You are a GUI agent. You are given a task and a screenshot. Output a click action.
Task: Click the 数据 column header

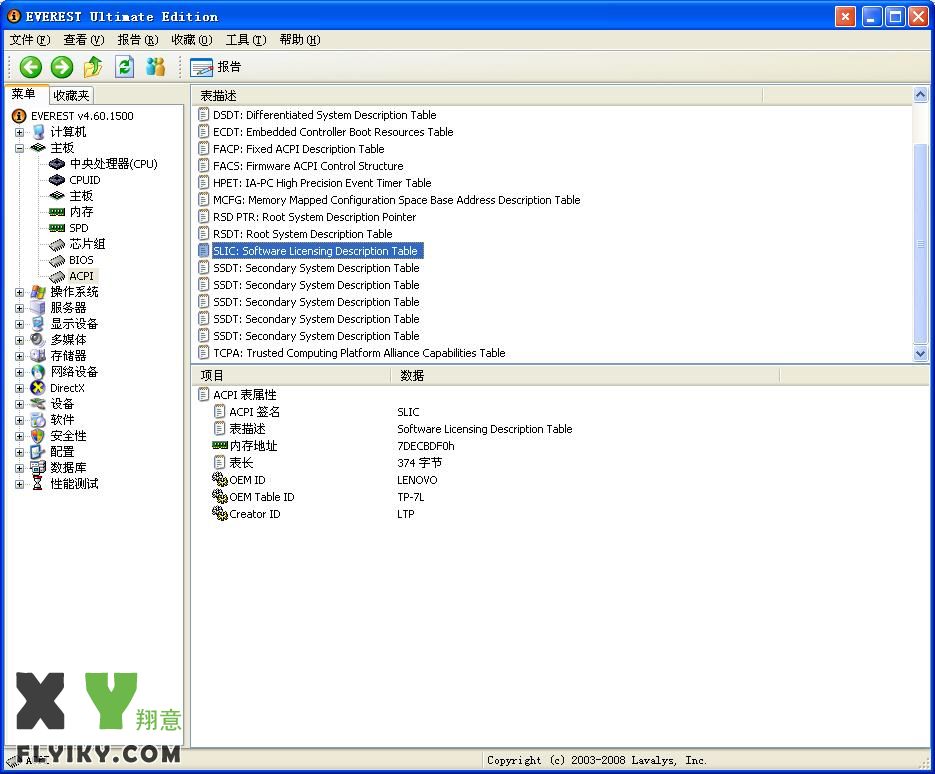[585, 375]
